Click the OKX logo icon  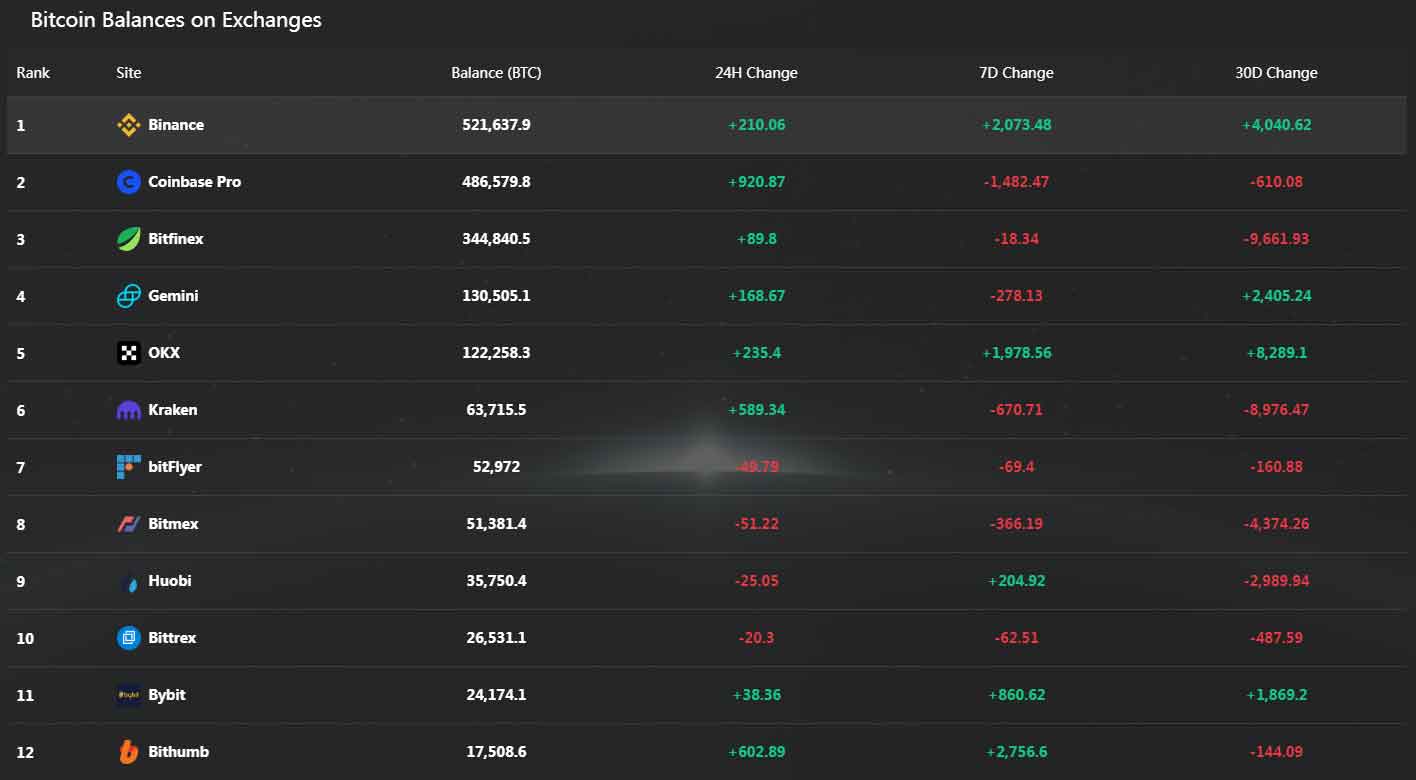(129, 353)
